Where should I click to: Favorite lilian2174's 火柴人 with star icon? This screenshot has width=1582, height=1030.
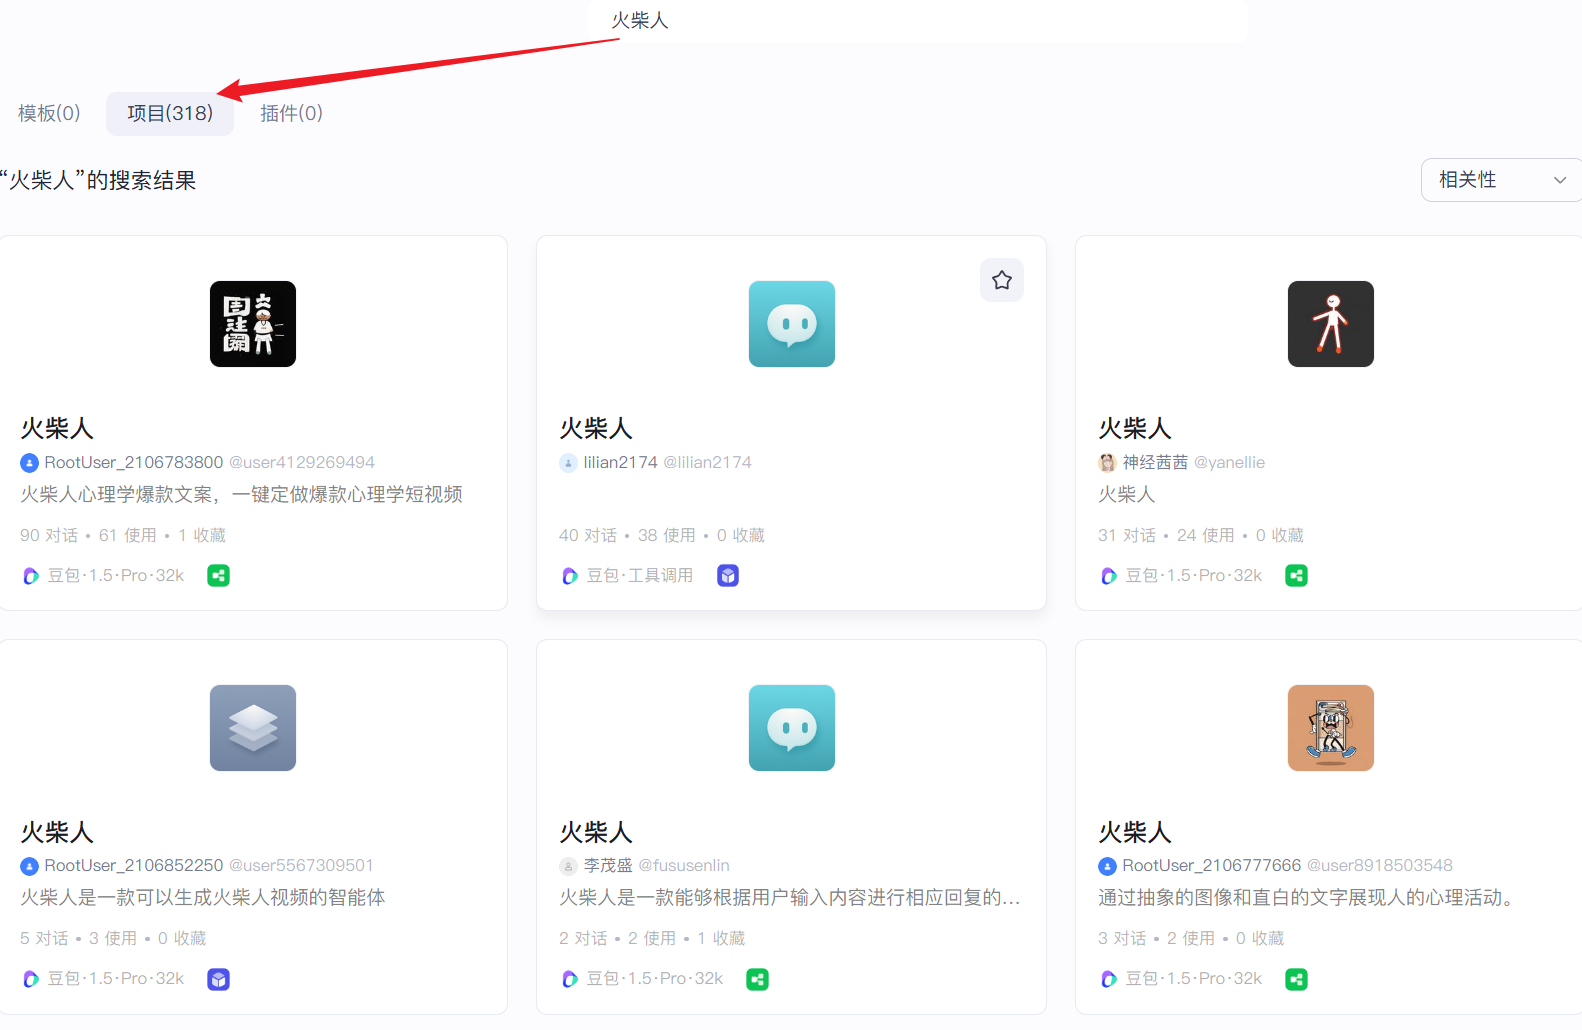click(x=1002, y=280)
